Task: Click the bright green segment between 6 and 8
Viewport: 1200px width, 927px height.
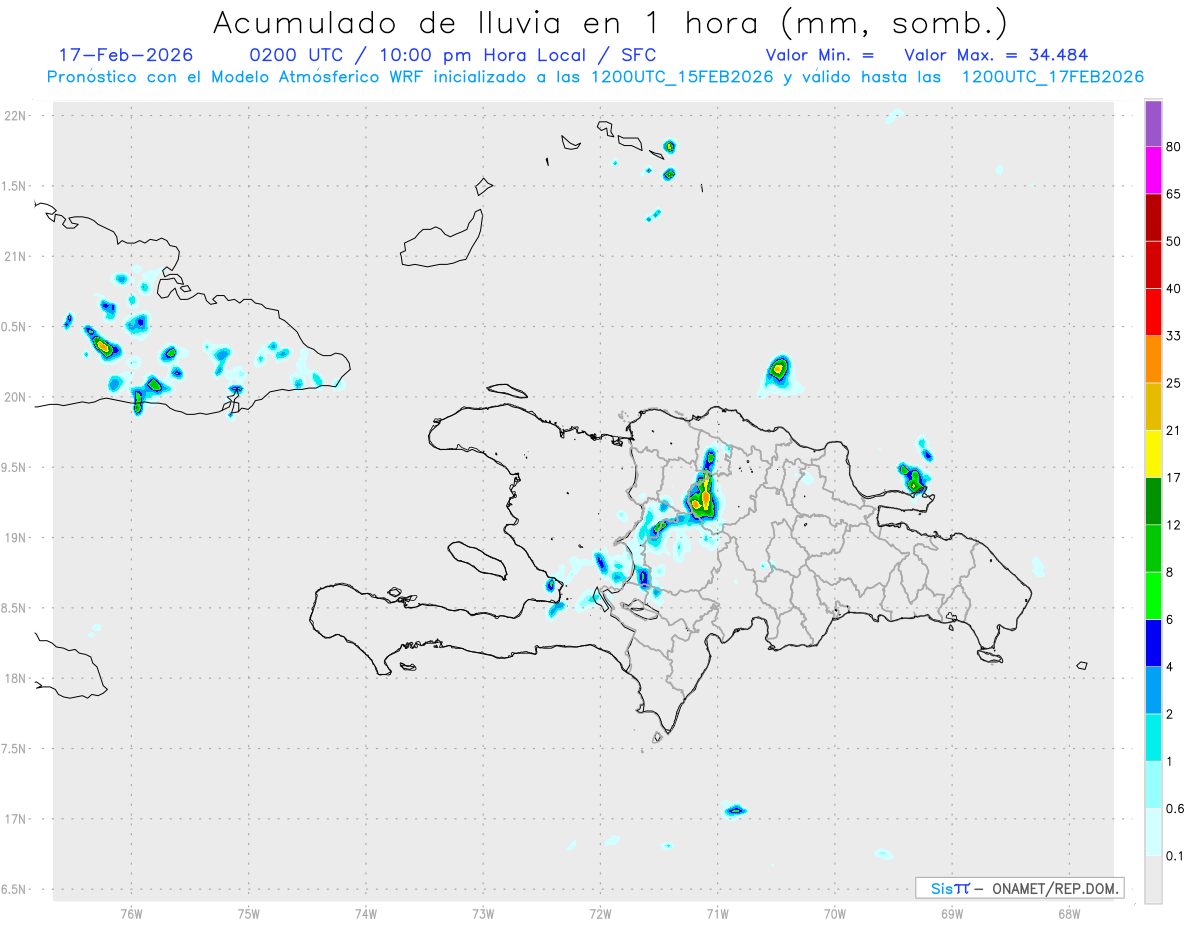Action: point(1153,595)
